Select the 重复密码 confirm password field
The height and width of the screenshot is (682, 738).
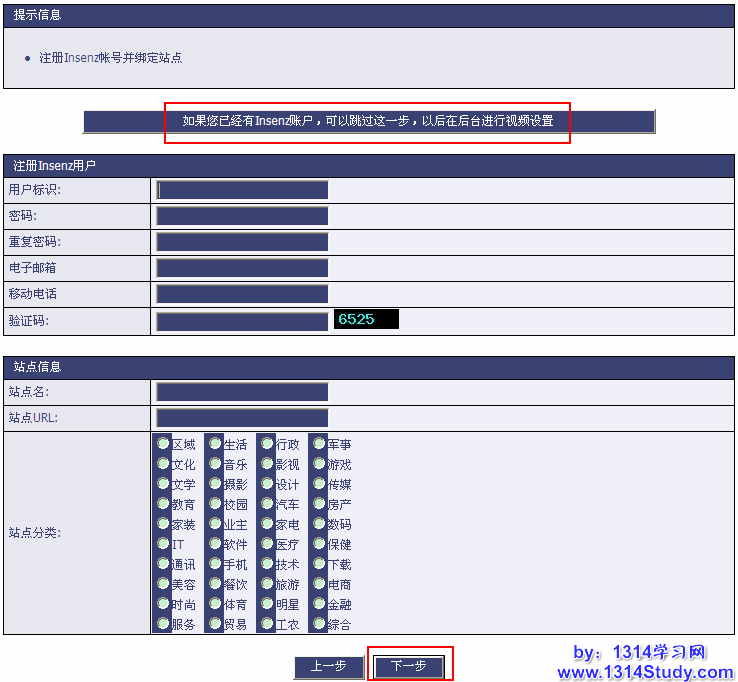(x=242, y=242)
